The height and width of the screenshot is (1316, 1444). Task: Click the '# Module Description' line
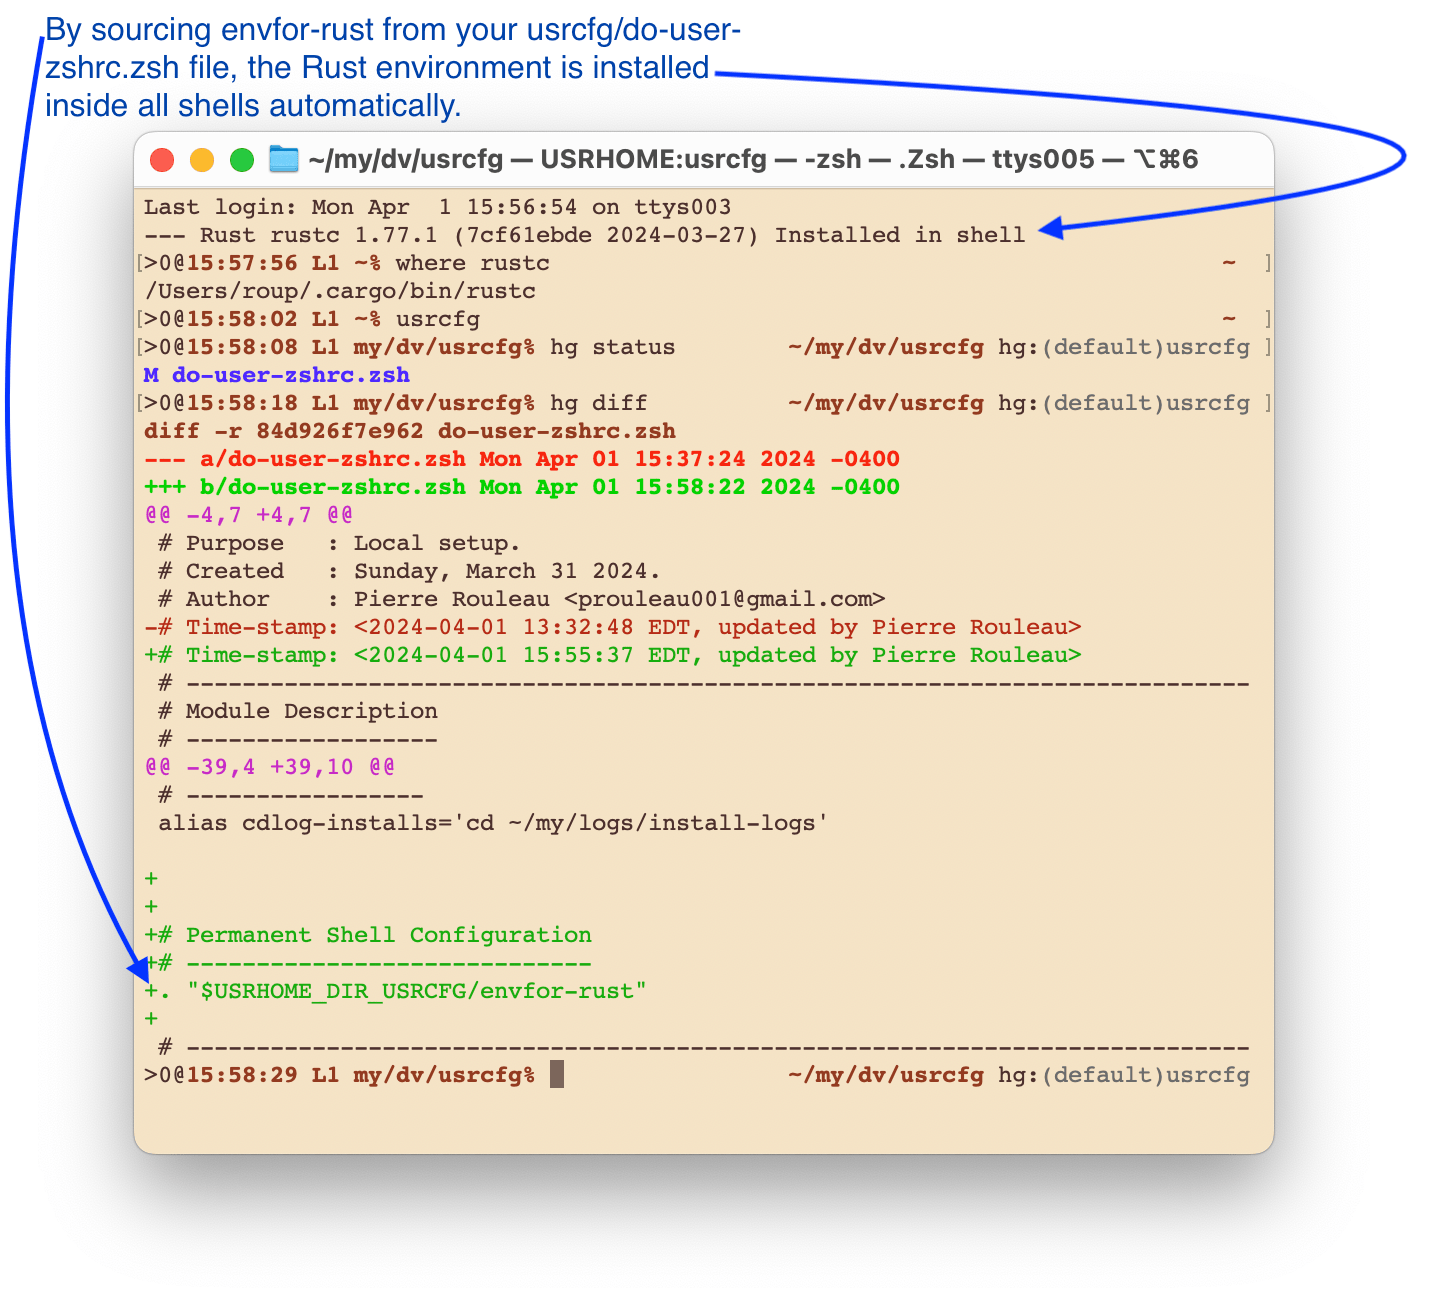tap(297, 711)
